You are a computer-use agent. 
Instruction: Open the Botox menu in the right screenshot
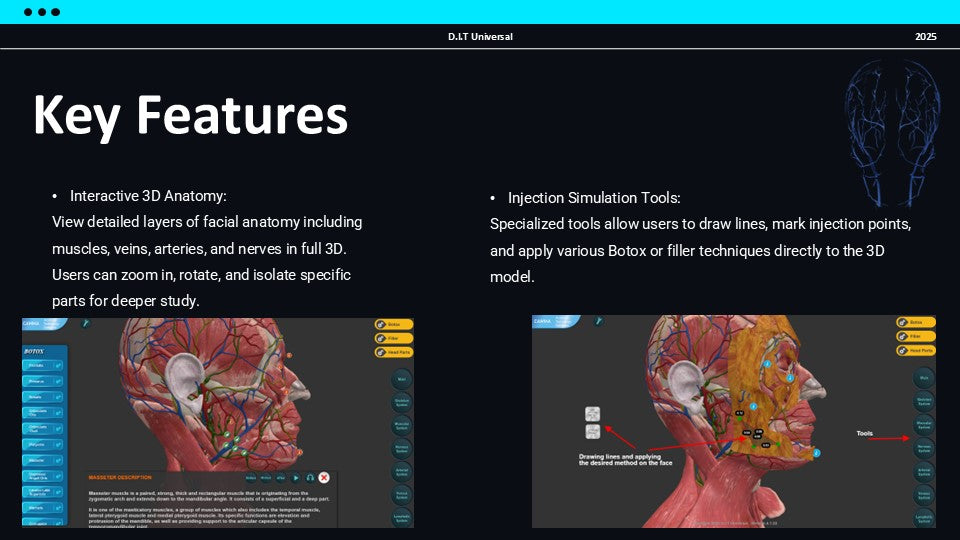click(916, 323)
